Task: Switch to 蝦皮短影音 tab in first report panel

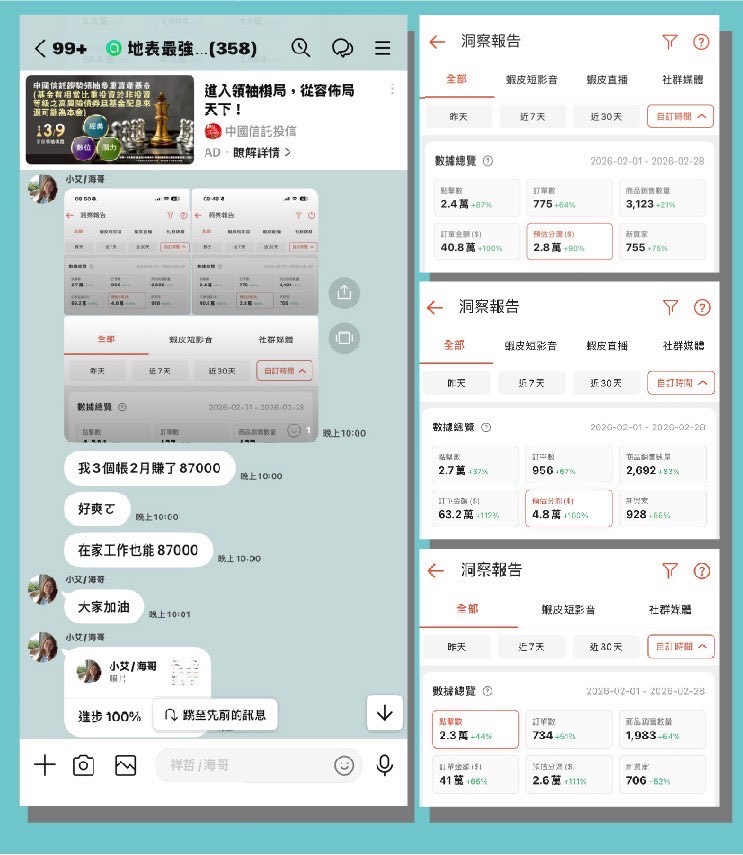Action: (531, 80)
